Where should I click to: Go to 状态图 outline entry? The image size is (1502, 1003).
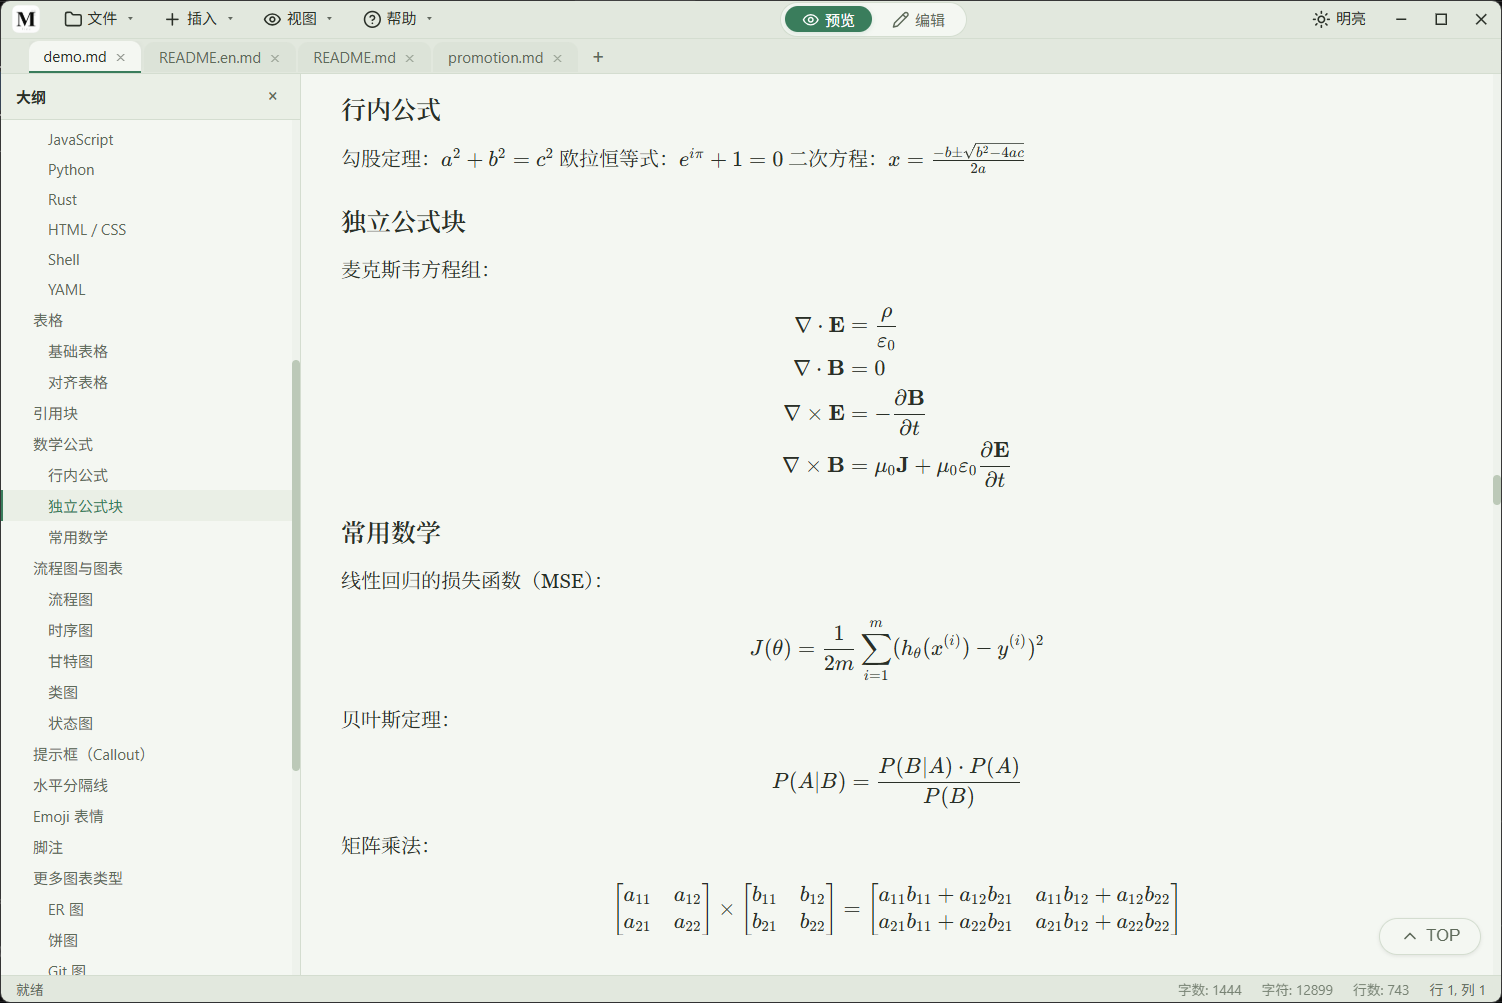tap(70, 723)
